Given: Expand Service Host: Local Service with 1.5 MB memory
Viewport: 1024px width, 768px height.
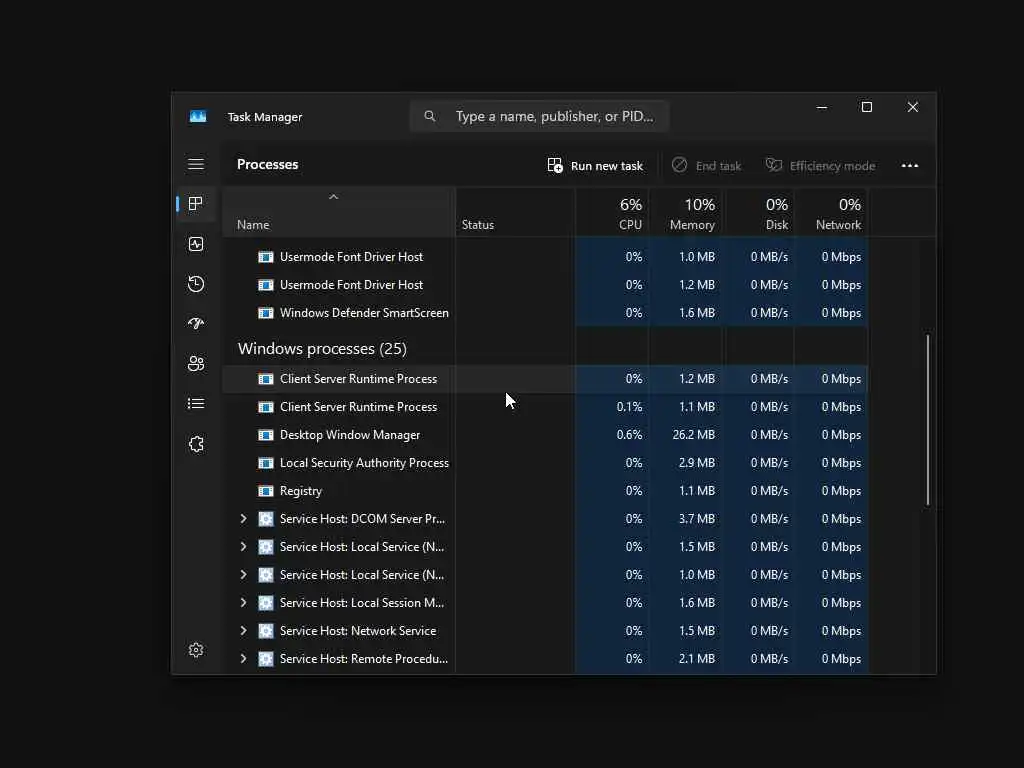Looking at the screenshot, I should [x=244, y=547].
